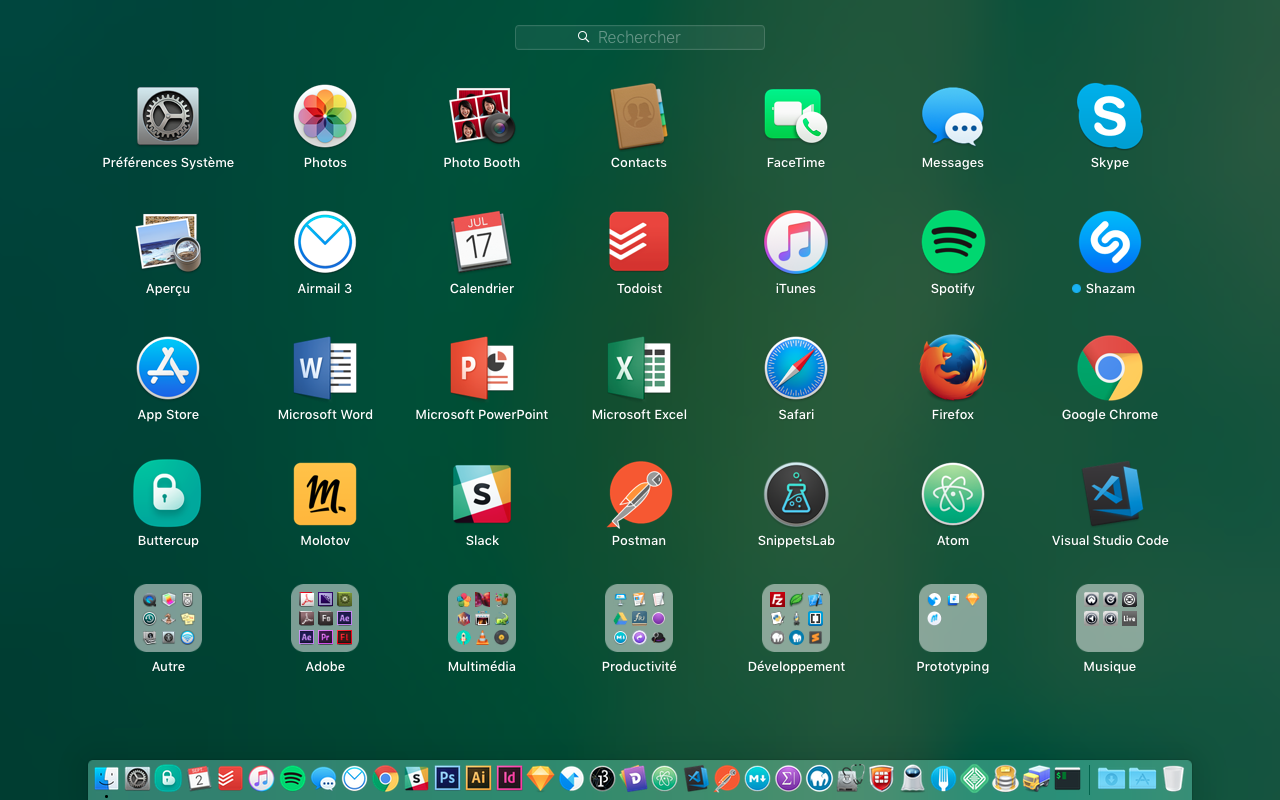Open Spotify in the Launchpad grid
The height and width of the screenshot is (800, 1280).
(x=953, y=243)
